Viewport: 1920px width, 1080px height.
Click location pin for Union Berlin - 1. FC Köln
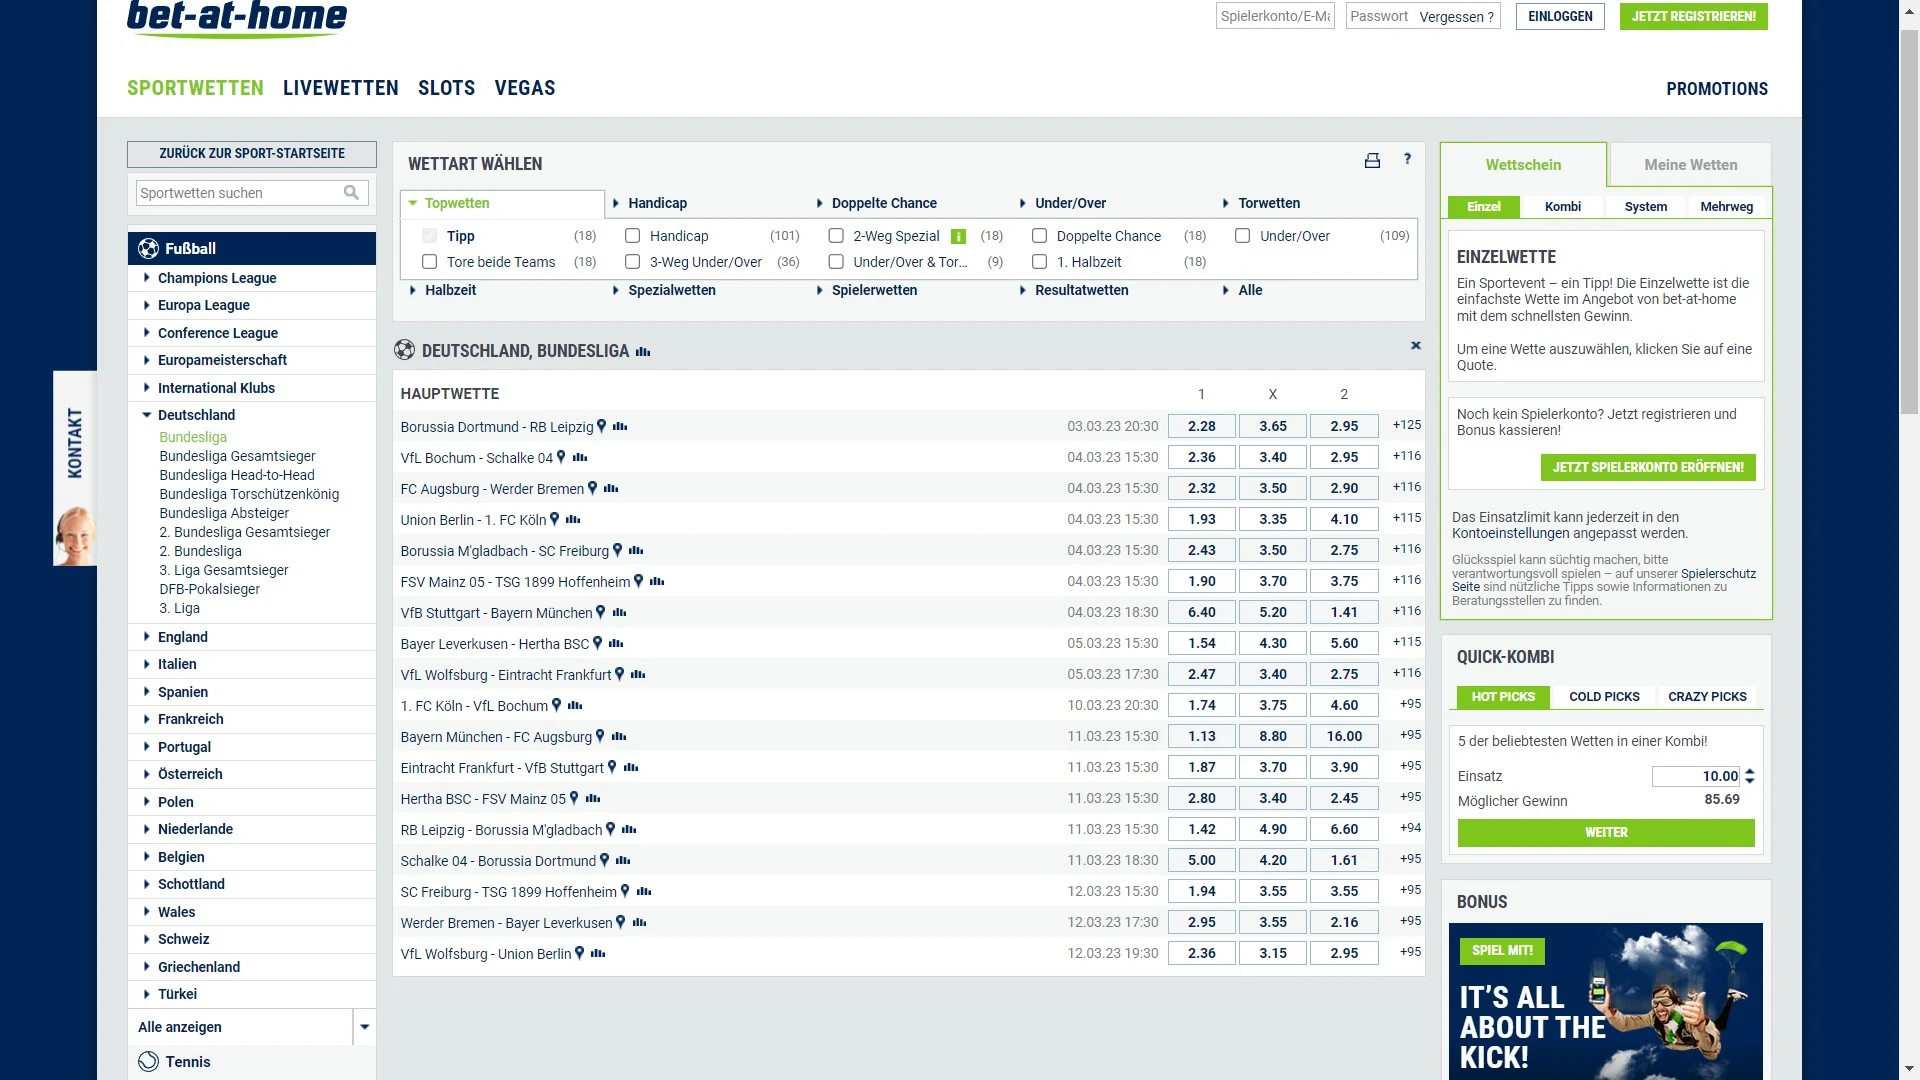click(x=555, y=519)
